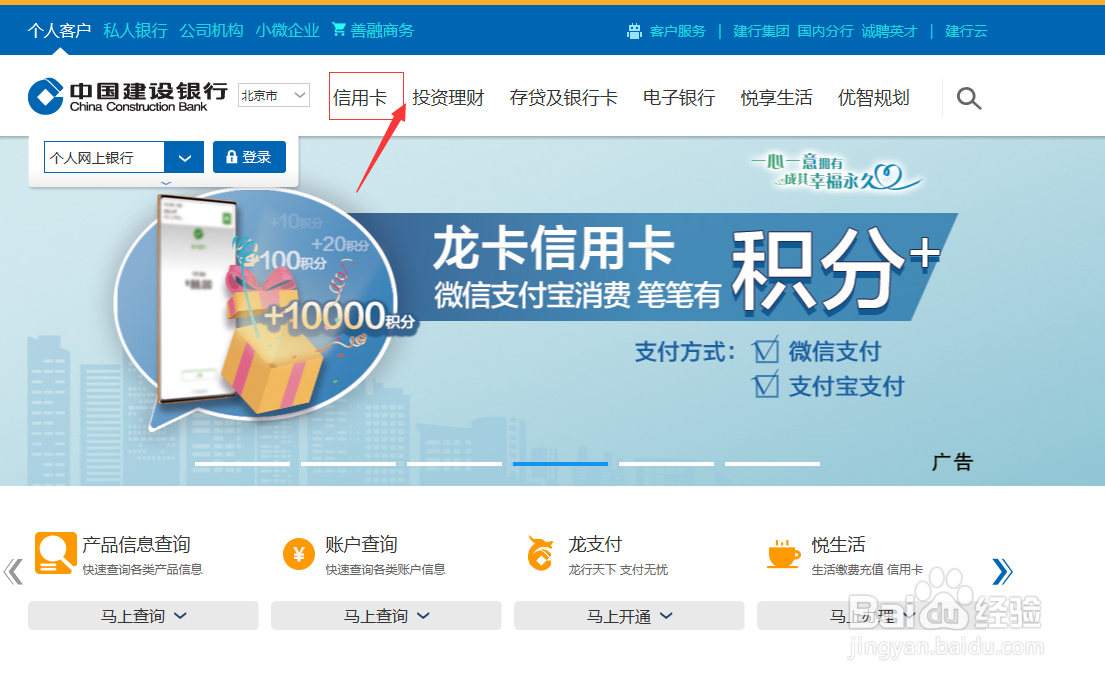Select the sixth banner slide indicator
The width and height of the screenshot is (1105, 685).
coord(772,464)
